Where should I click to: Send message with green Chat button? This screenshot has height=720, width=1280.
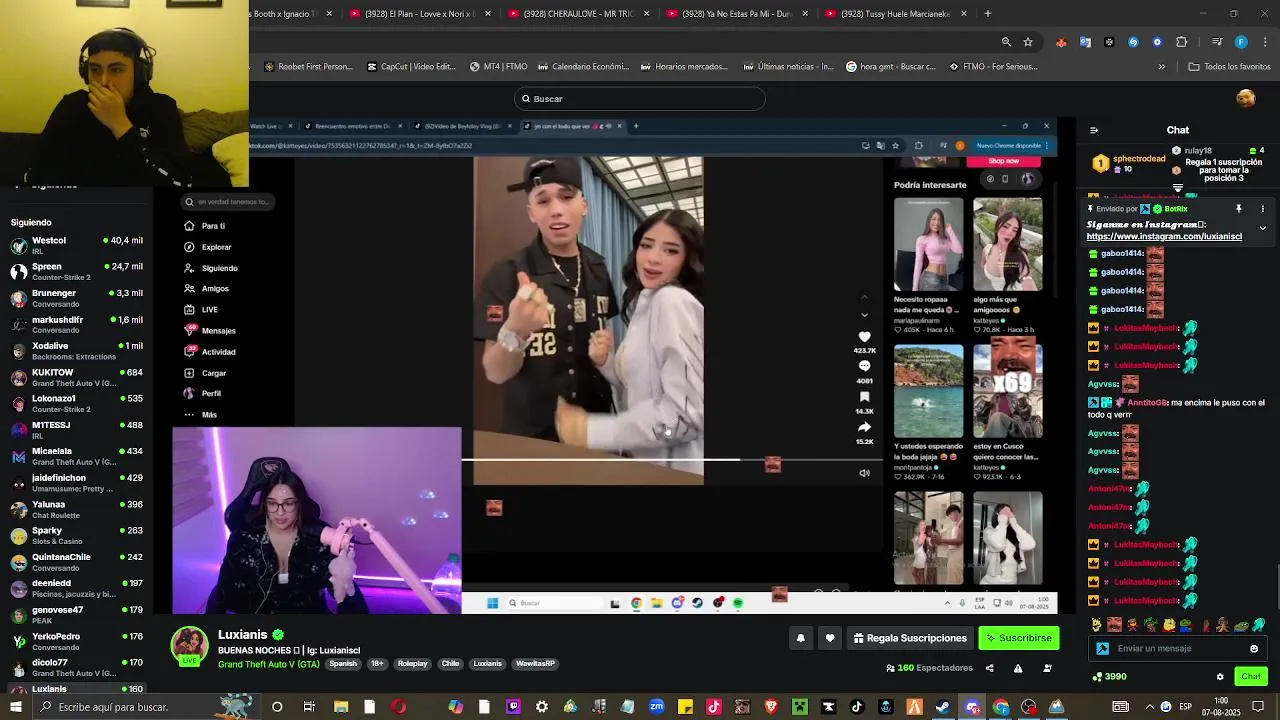pos(1251,677)
